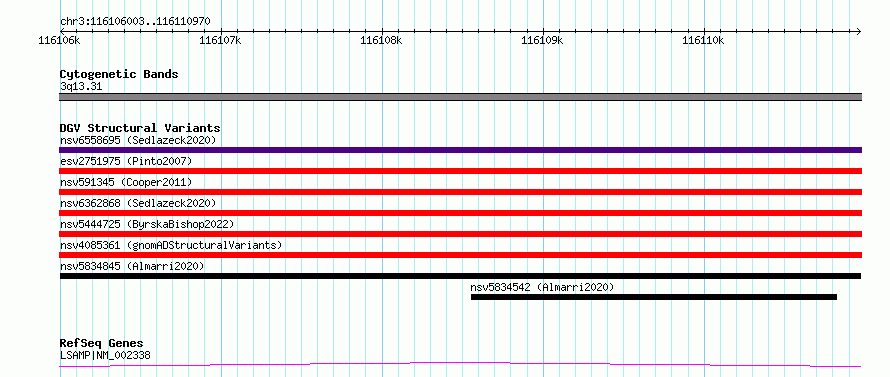Click the nsv5834845 (Almarri2020) label
Image resolution: width=890 pixels, height=377 pixels.
[x=132, y=266]
